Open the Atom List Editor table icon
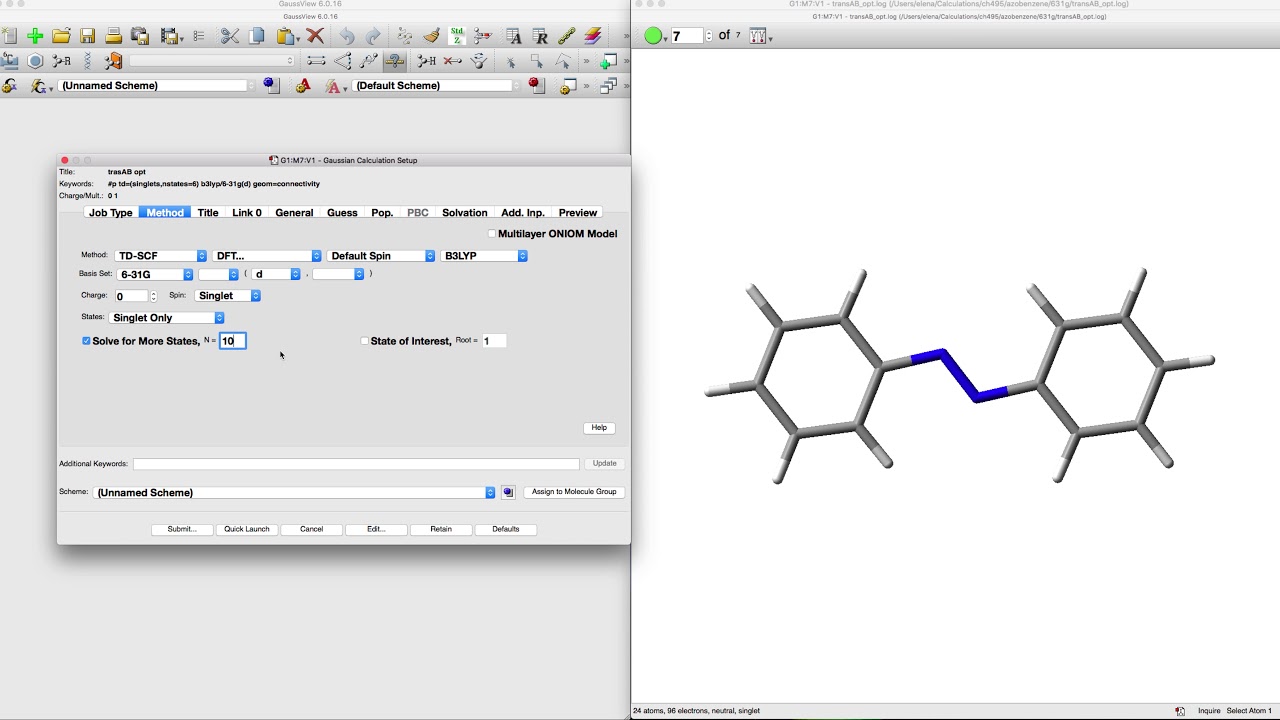Viewport: 1280px width, 720px height. coord(514,36)
